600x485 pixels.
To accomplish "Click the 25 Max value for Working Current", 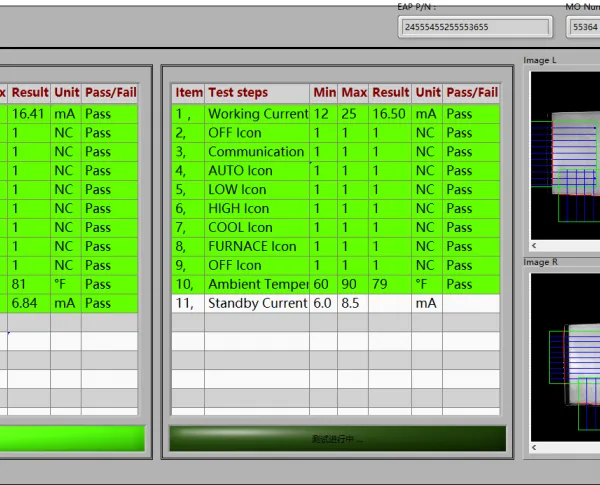I will [353, 114].
